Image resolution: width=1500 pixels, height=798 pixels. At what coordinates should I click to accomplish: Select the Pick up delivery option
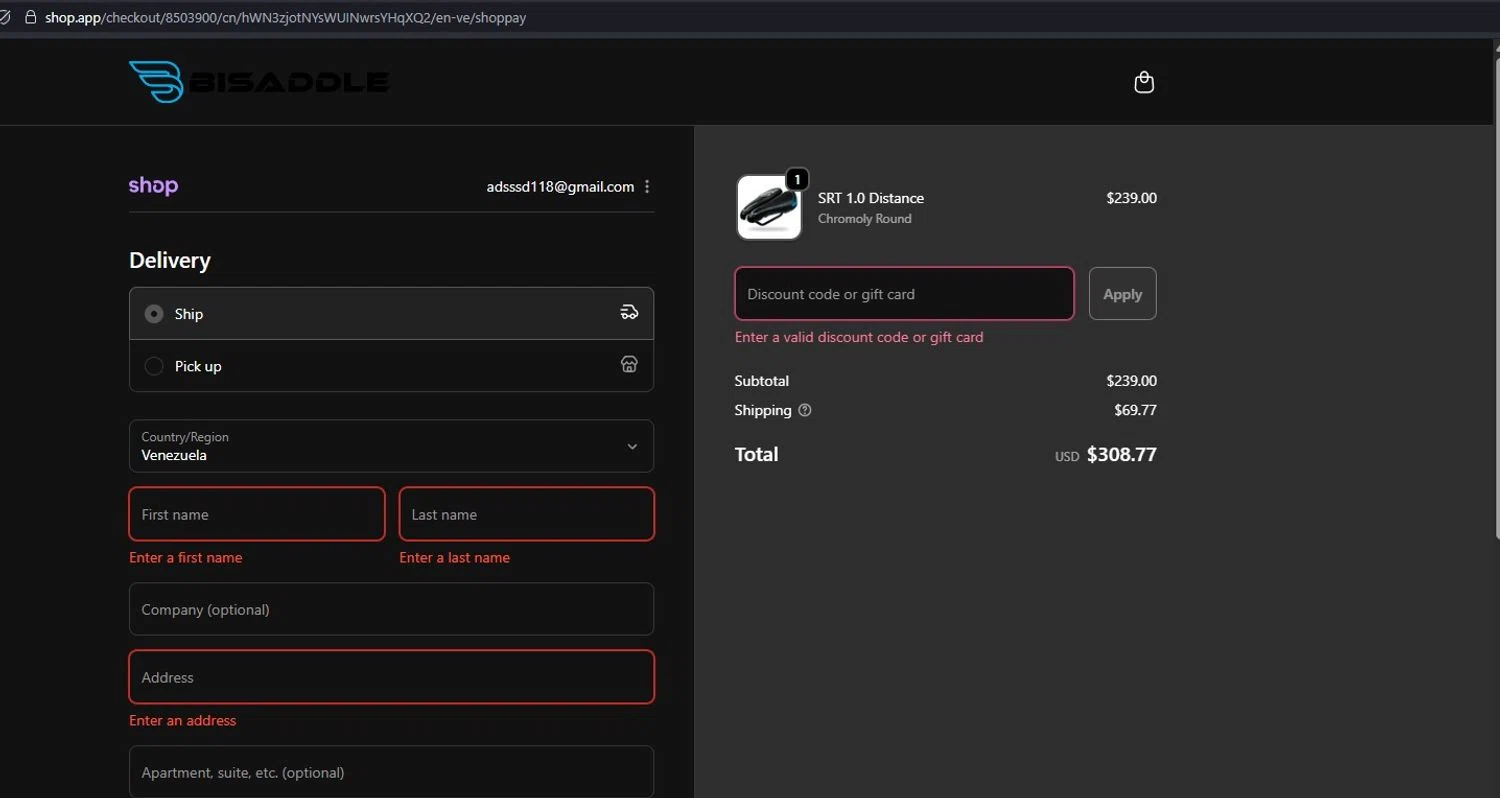[391, 366]
